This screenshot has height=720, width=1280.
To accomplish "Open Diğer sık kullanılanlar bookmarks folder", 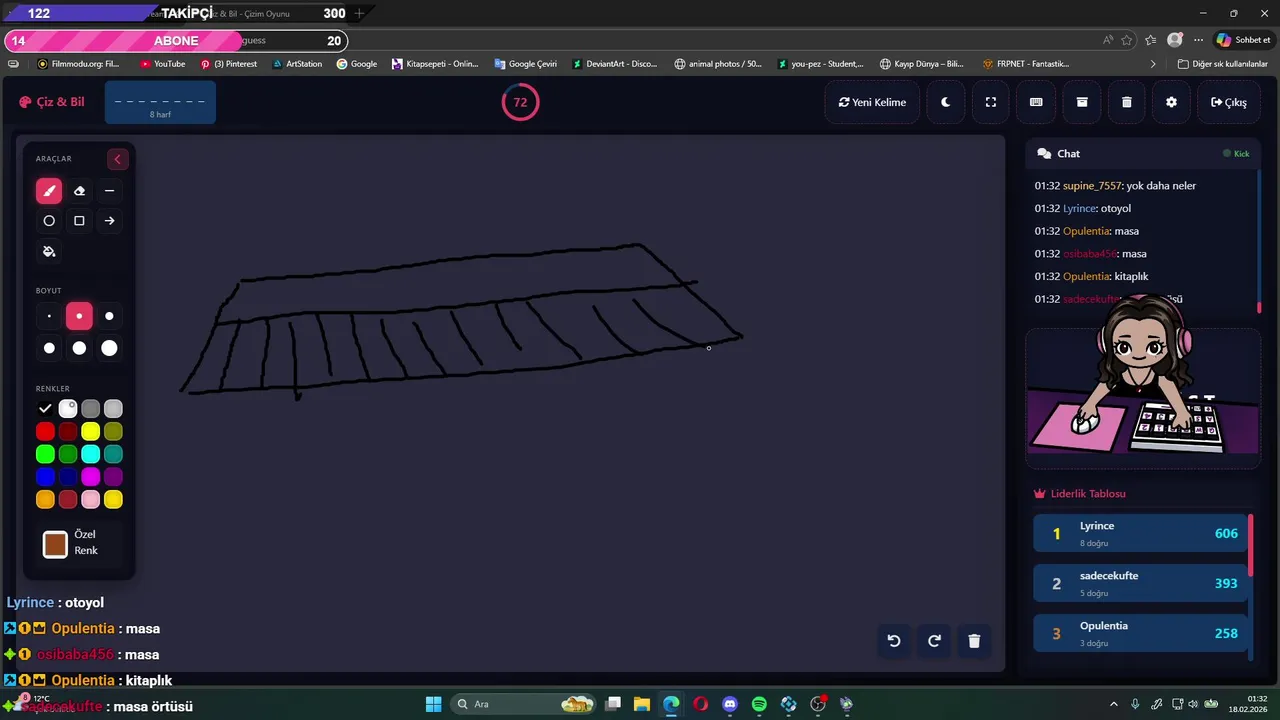I will coord(1222,64).
